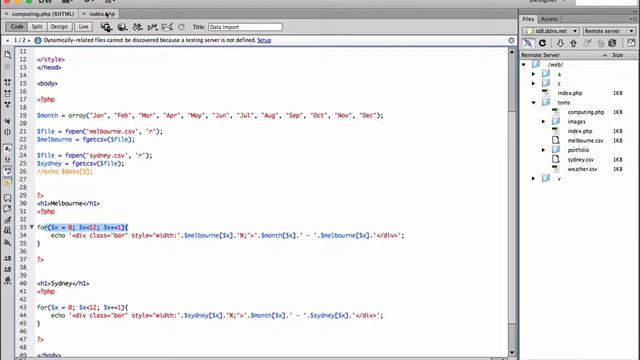Image resolution: width=640 pixels, height=360 pixels.
Task: Collapse code fold triangle at line 33
Action: [x=31, y=227]
